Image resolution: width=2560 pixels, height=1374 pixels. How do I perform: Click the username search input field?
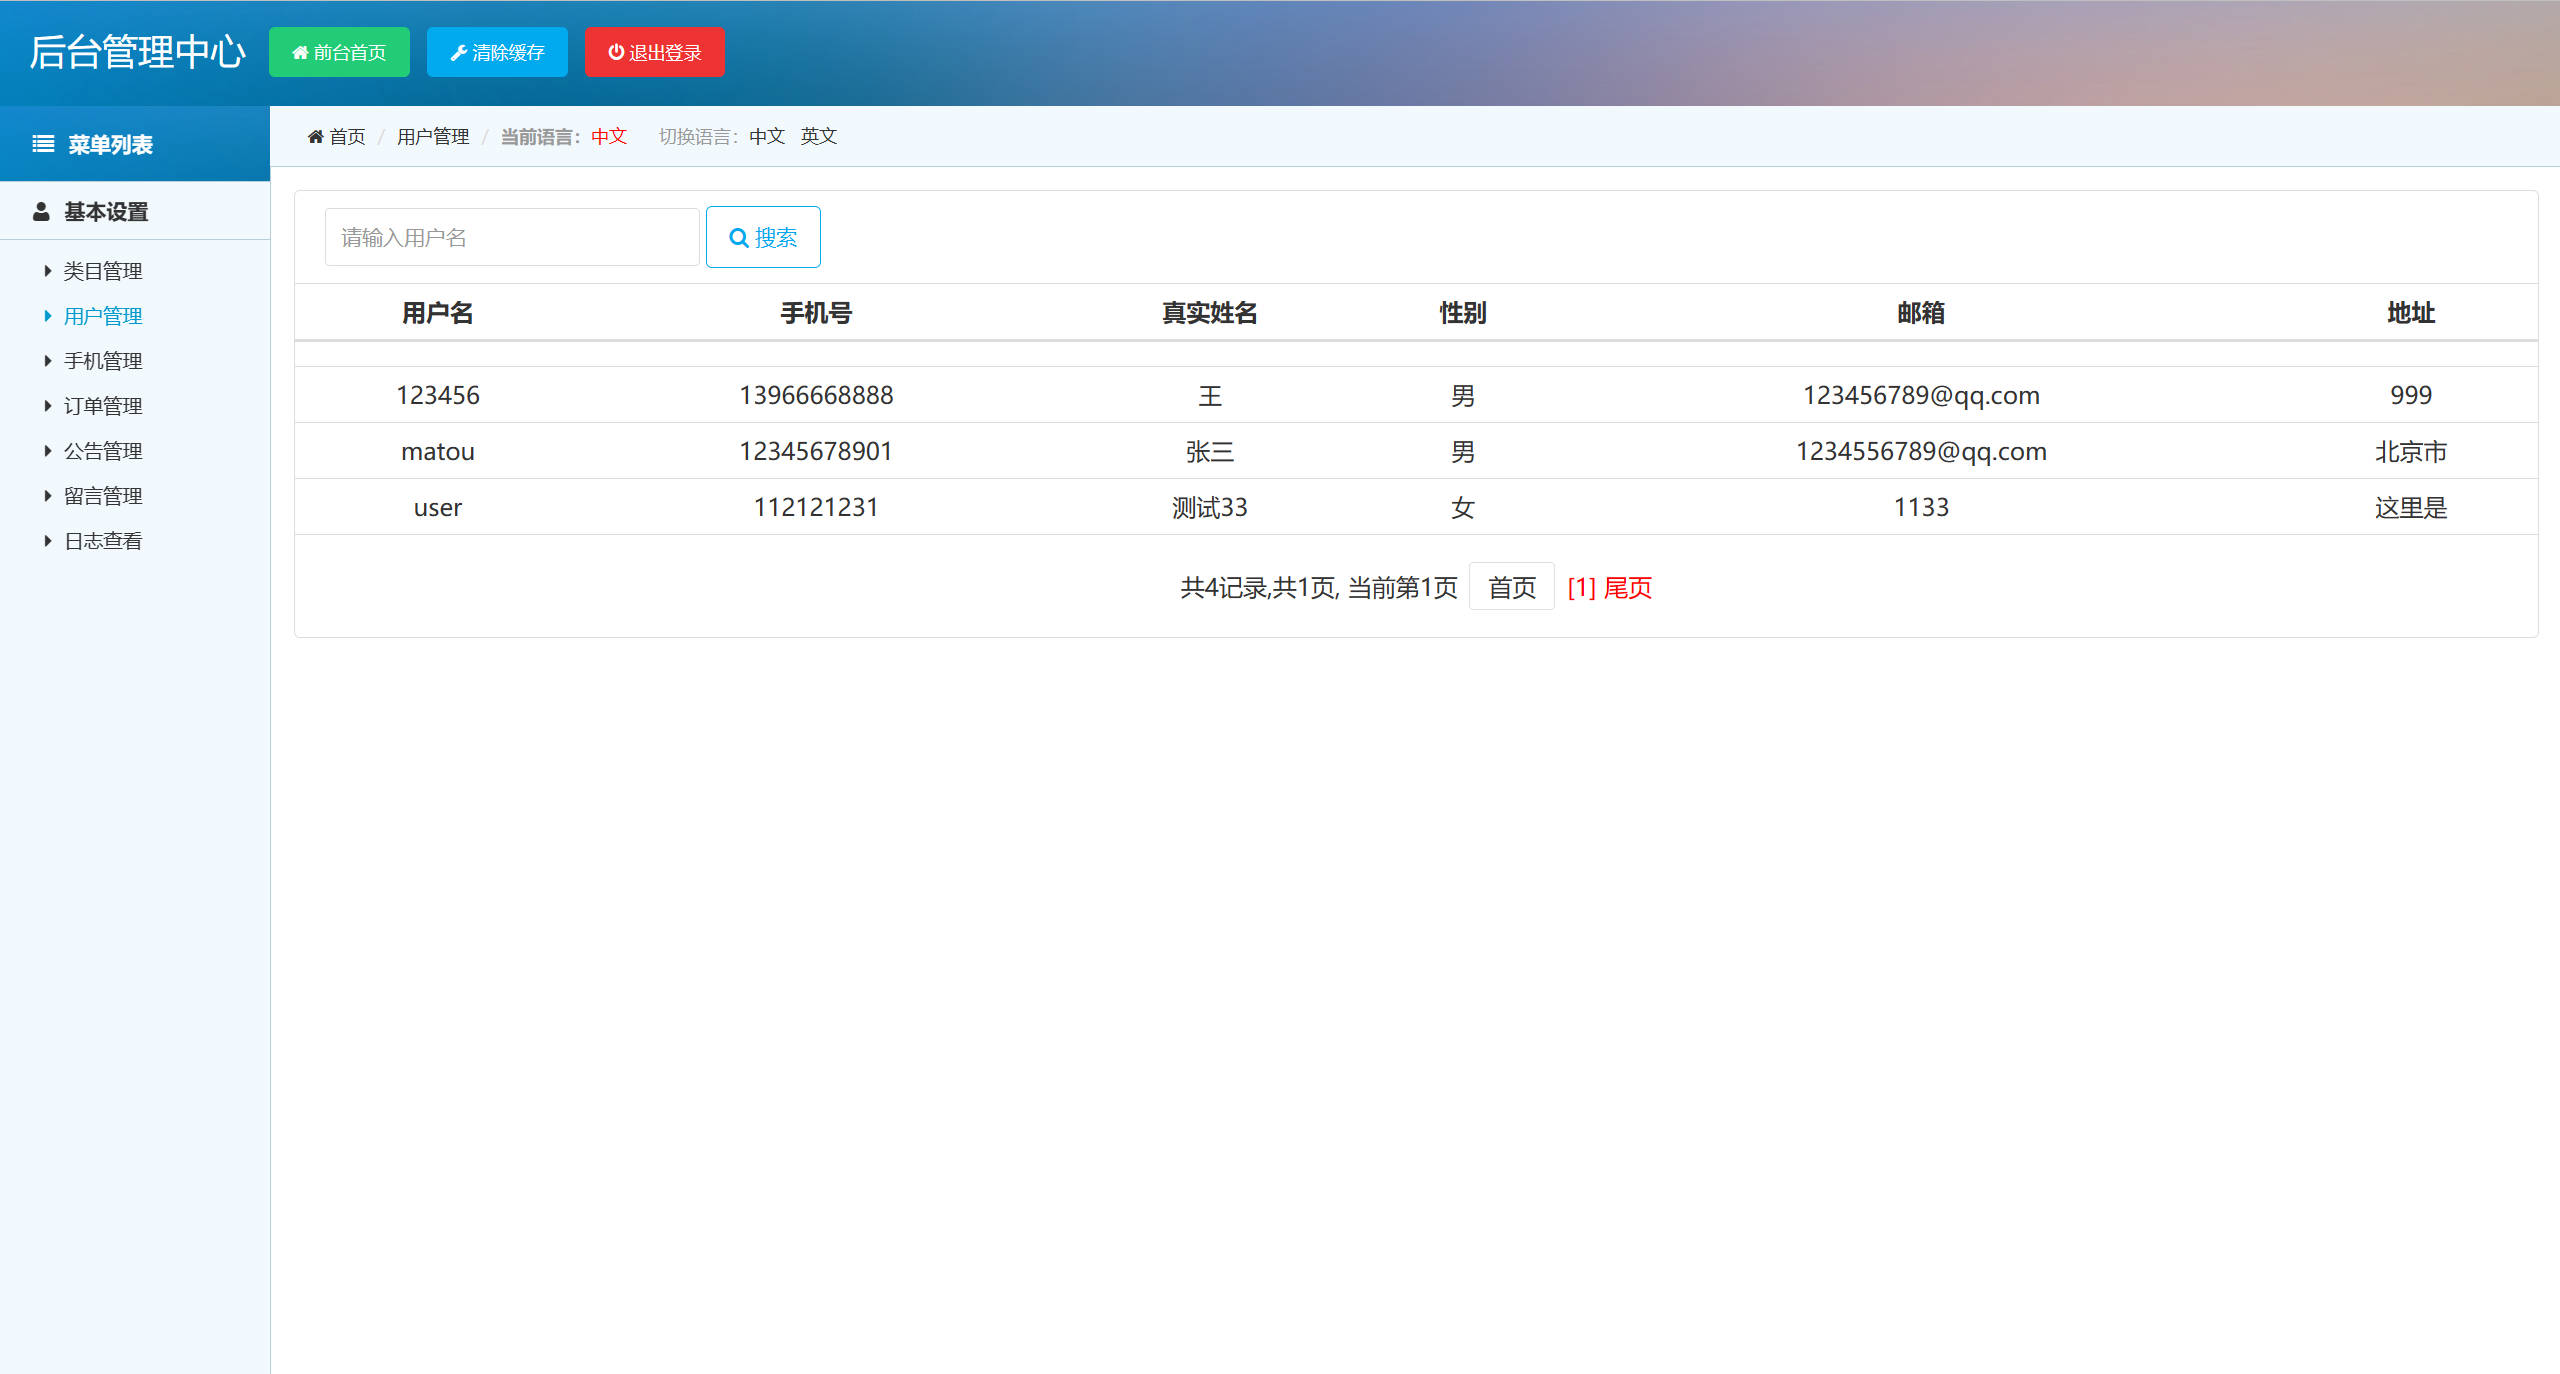click(x=511, y=237)
